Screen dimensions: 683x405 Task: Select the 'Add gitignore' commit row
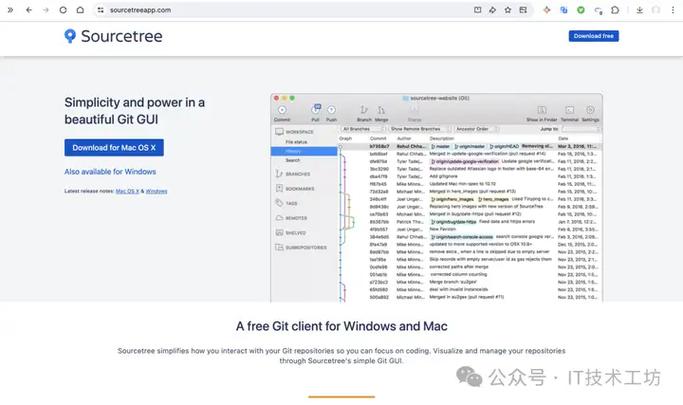click(x=470, y=176)
